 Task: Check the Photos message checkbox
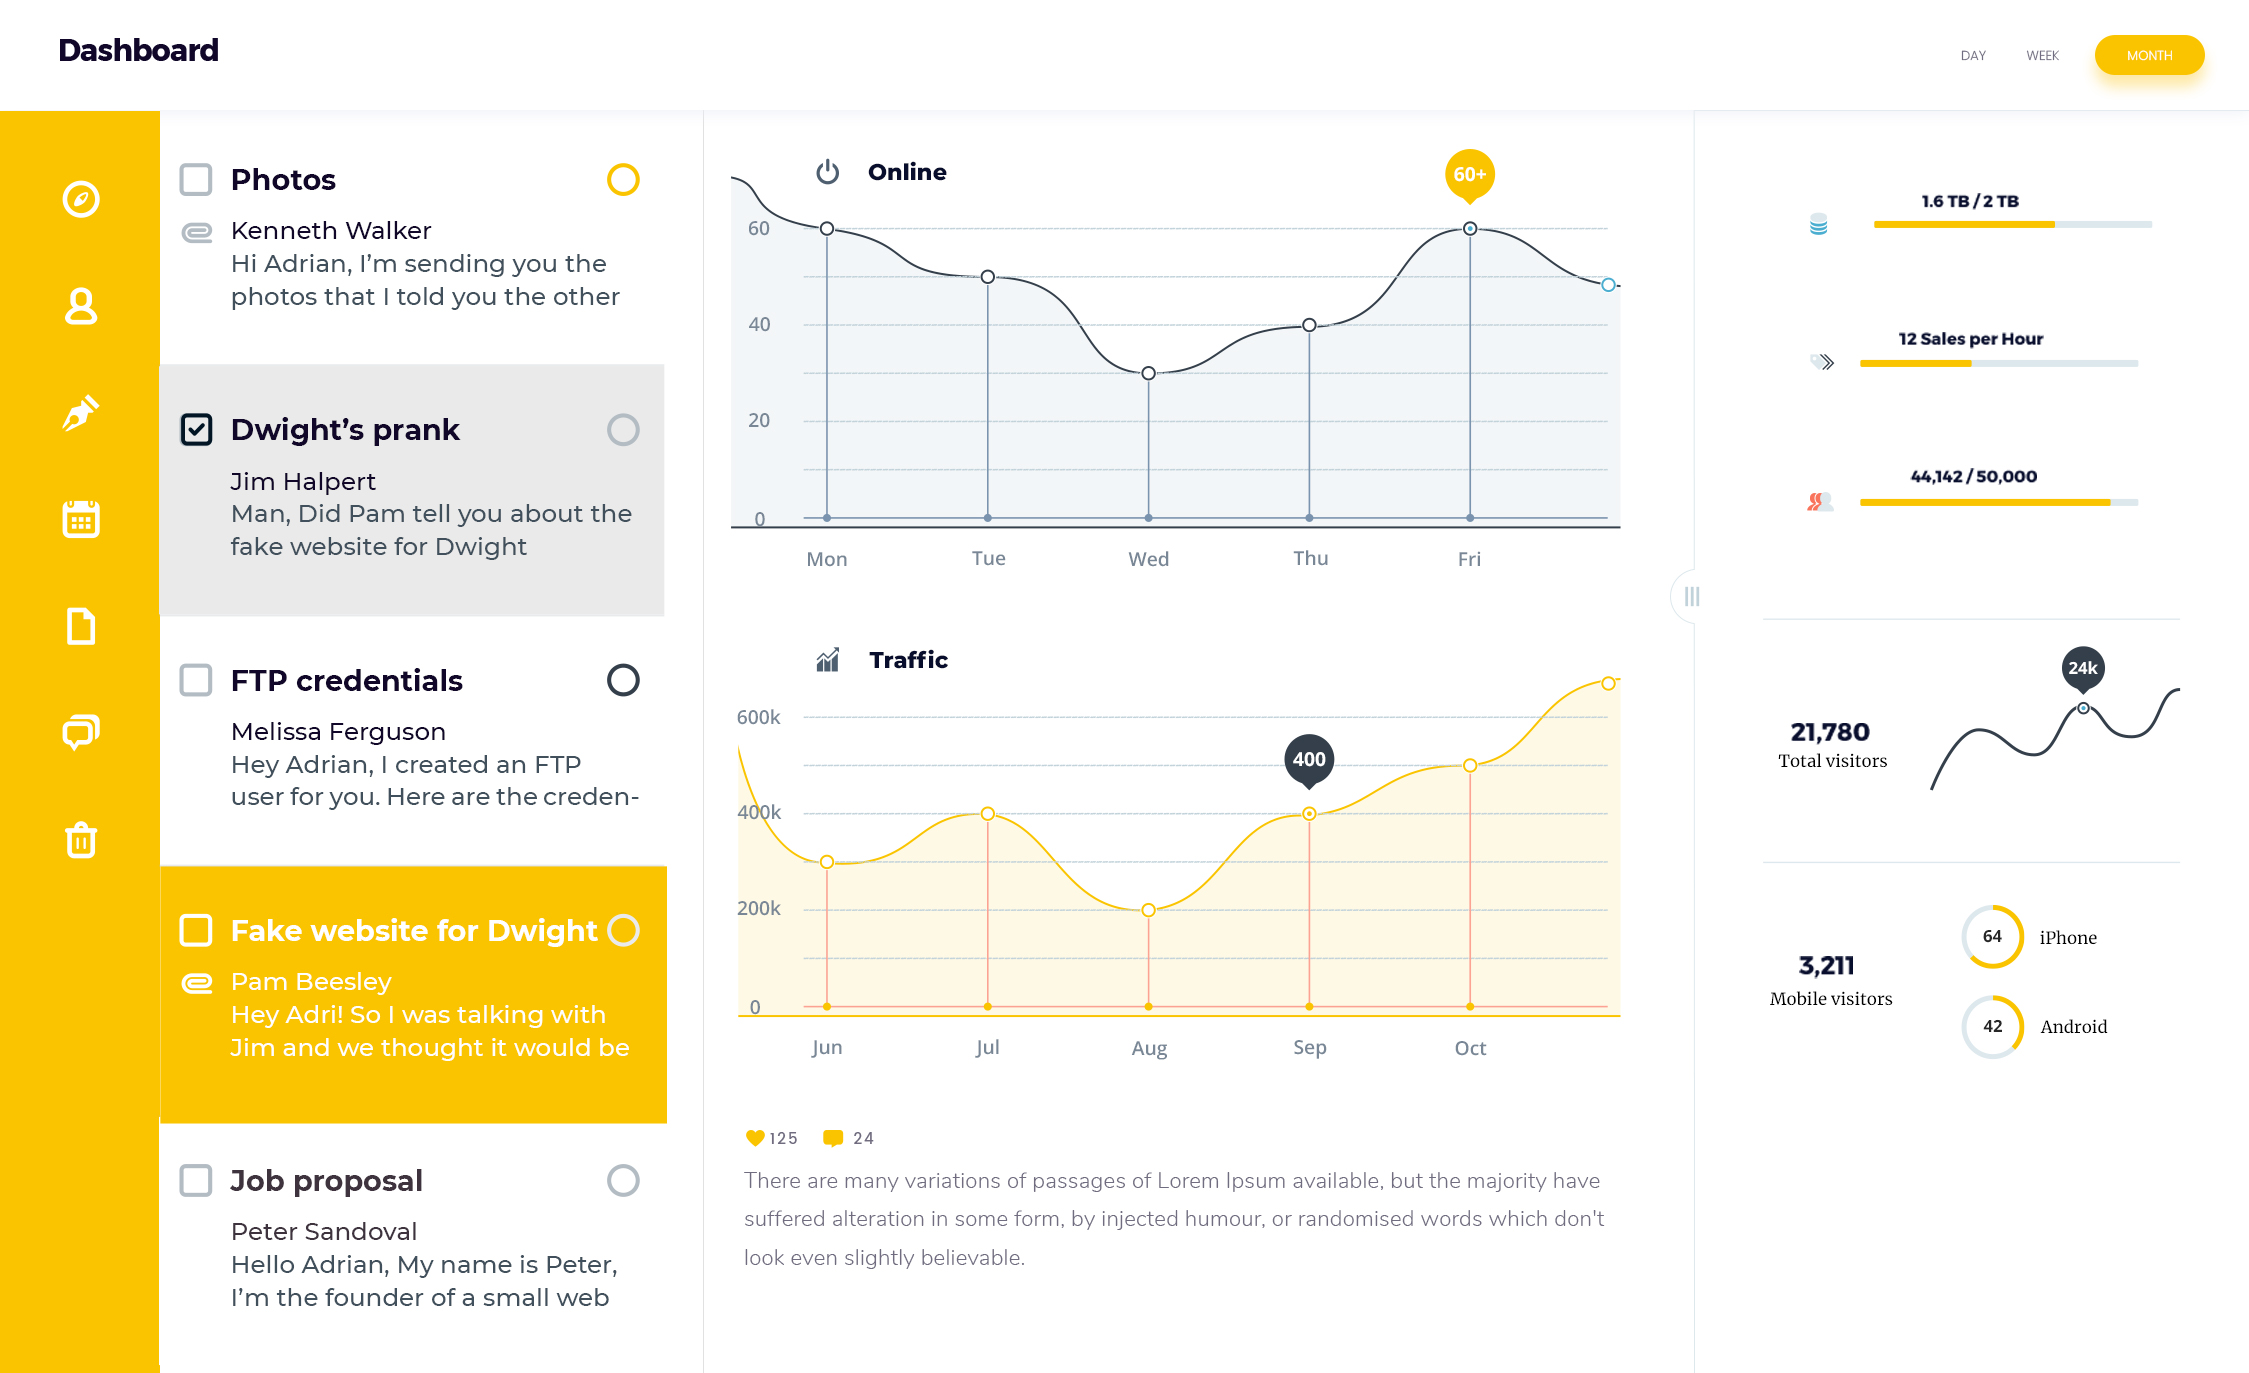(196, 180)
